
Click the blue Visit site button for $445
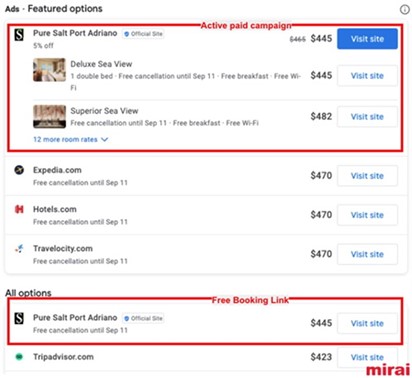pos(367,39)
